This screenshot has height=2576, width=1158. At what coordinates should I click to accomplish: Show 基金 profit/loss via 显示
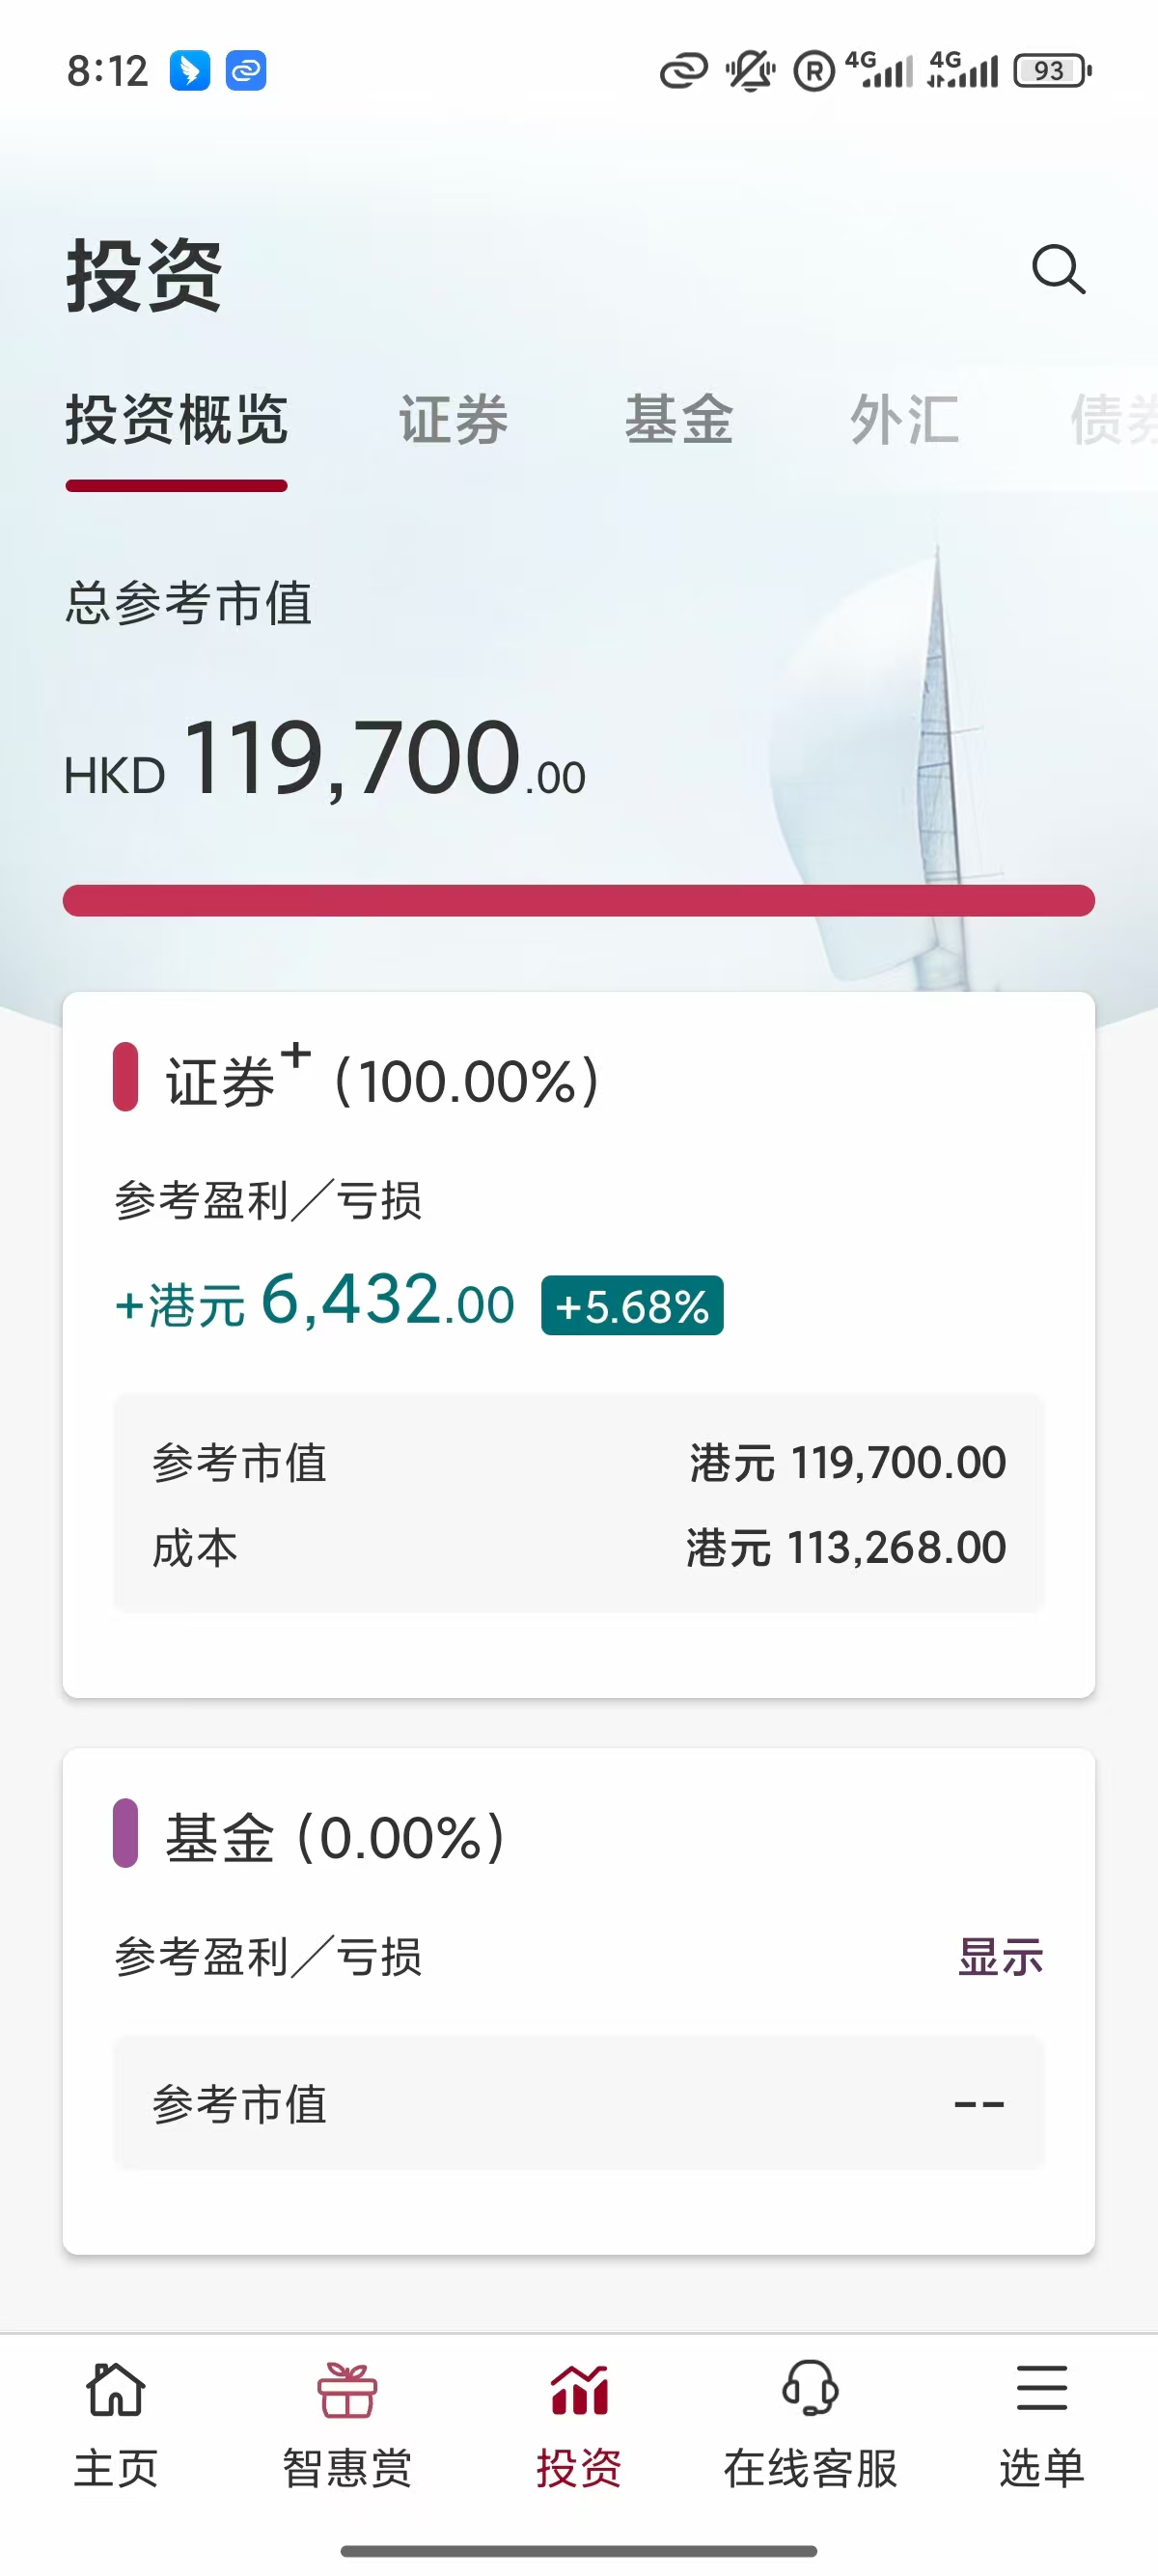(x=1000, y=1957)
